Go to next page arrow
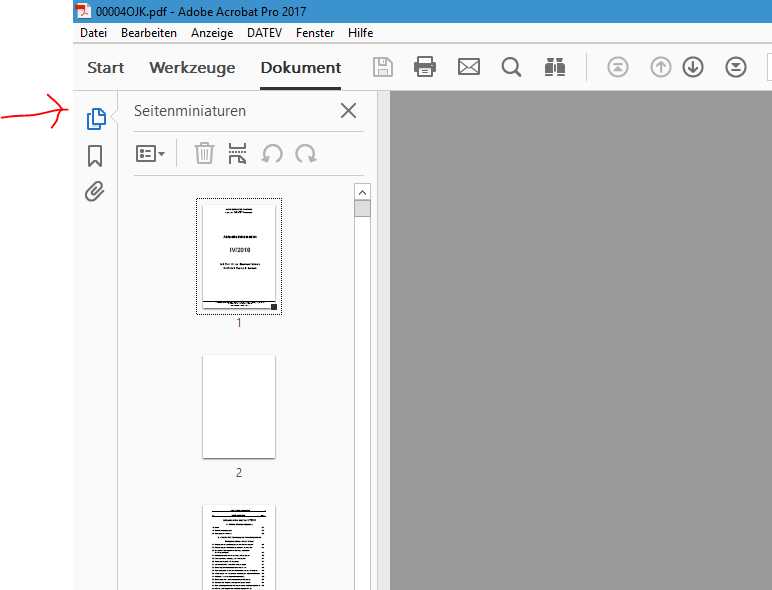Screen dimensions: 772x590 (693, 67)
